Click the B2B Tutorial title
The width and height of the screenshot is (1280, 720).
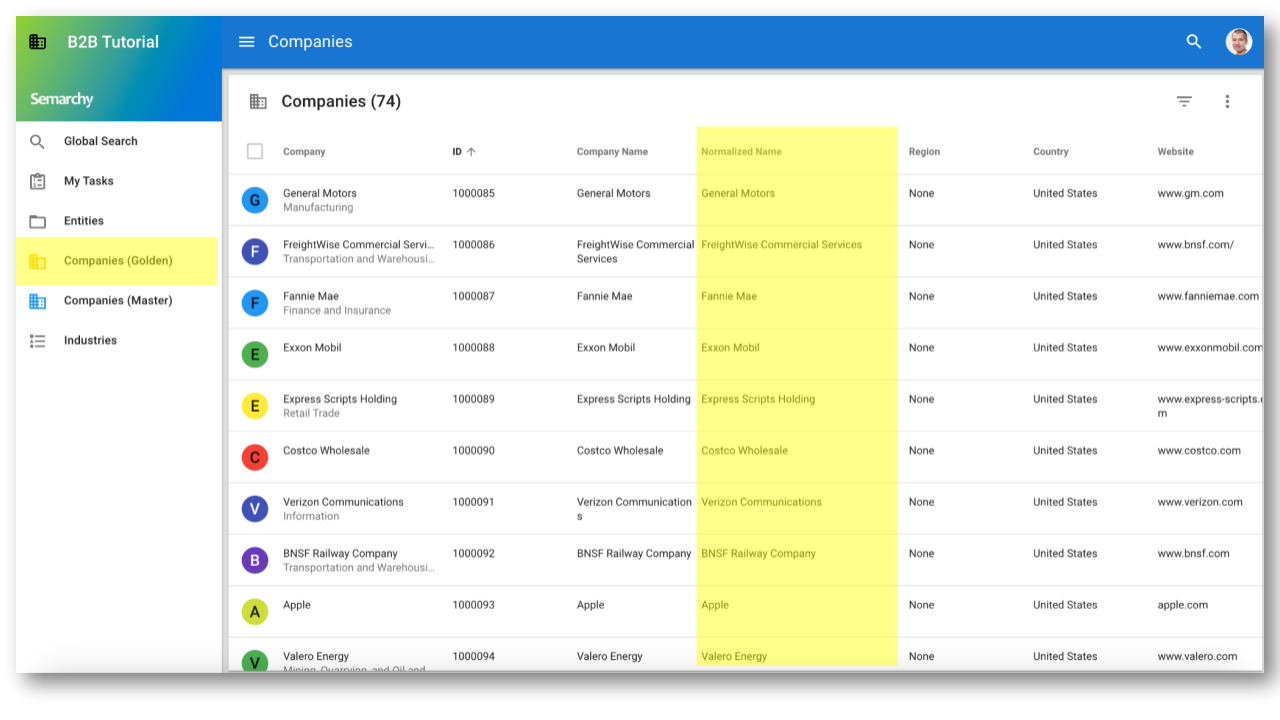(x=113, y=42)
